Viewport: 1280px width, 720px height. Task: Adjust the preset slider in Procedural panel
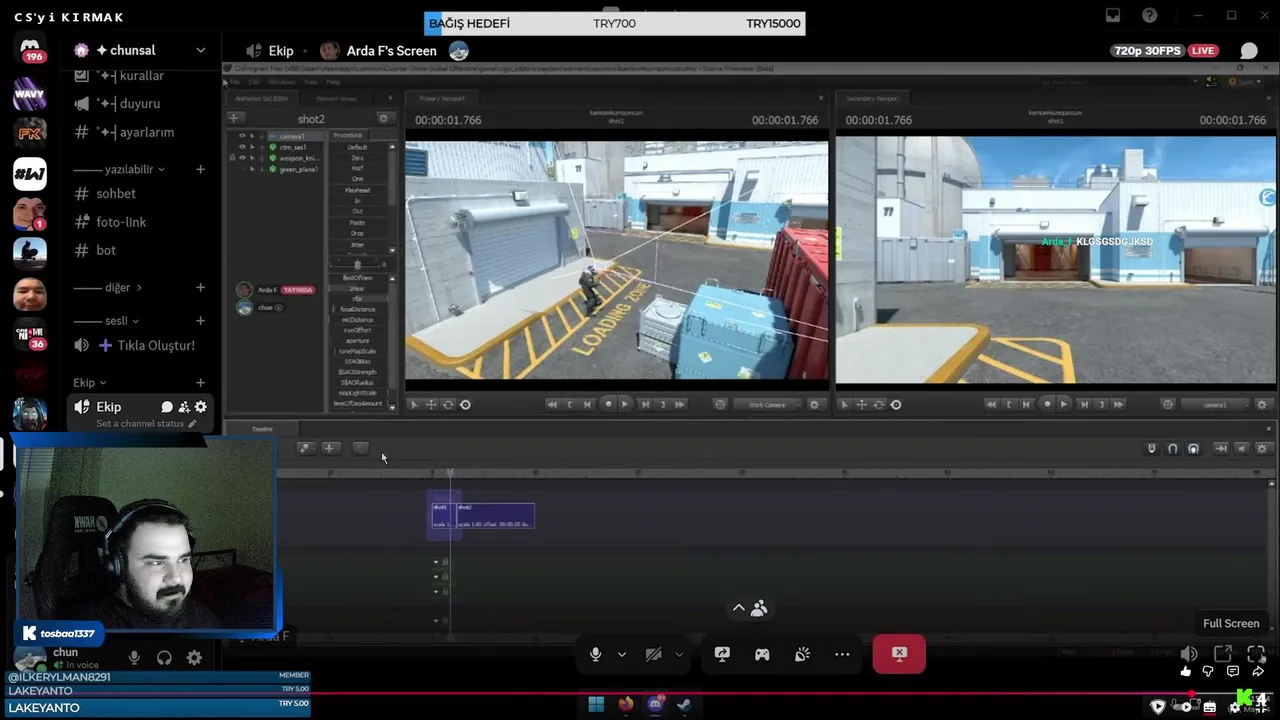point(358,264)
